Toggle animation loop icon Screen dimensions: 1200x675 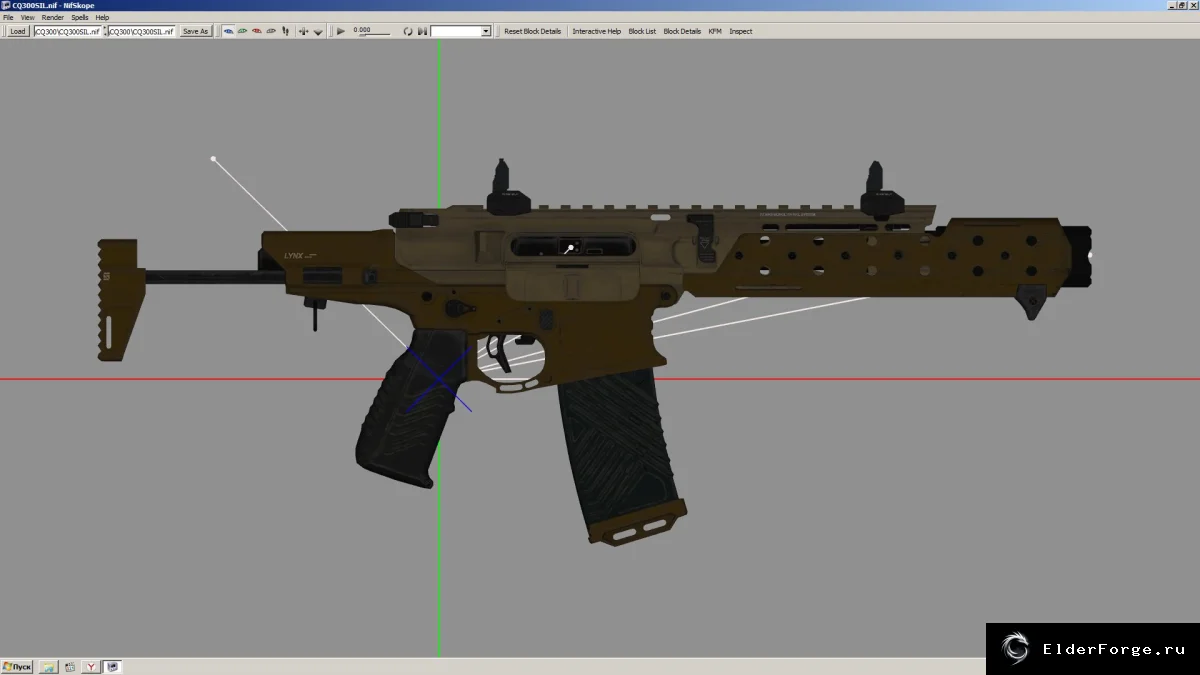(408, 31)
